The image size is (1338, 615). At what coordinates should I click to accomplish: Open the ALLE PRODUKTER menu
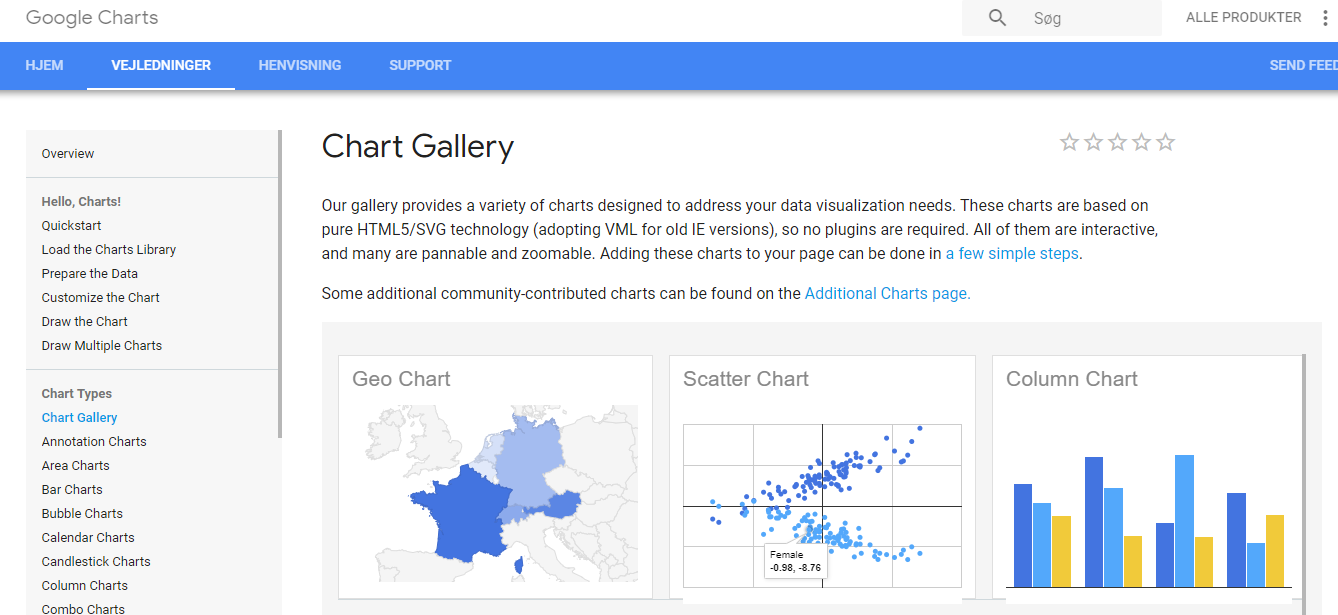[1243, 18]
